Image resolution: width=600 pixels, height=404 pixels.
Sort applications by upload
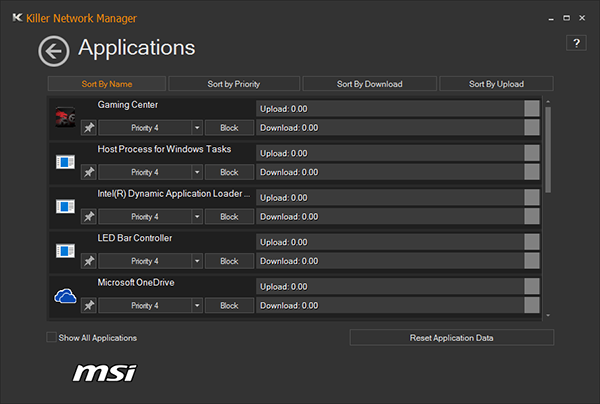(496, 83)
